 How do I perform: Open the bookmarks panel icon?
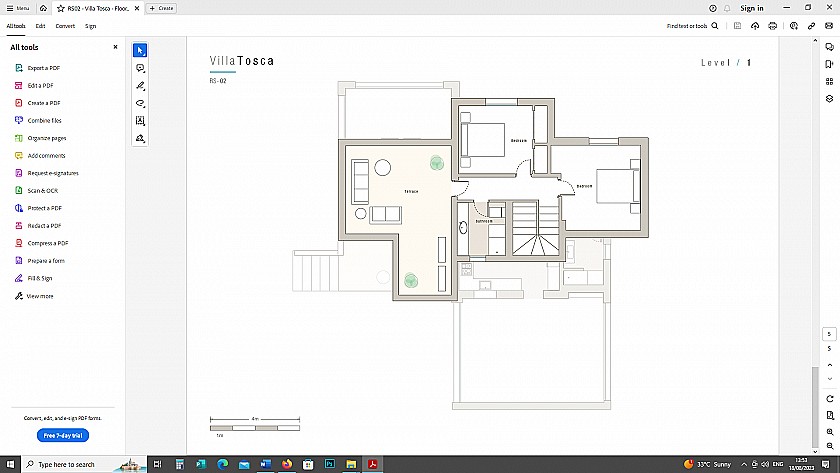point(829,65)
